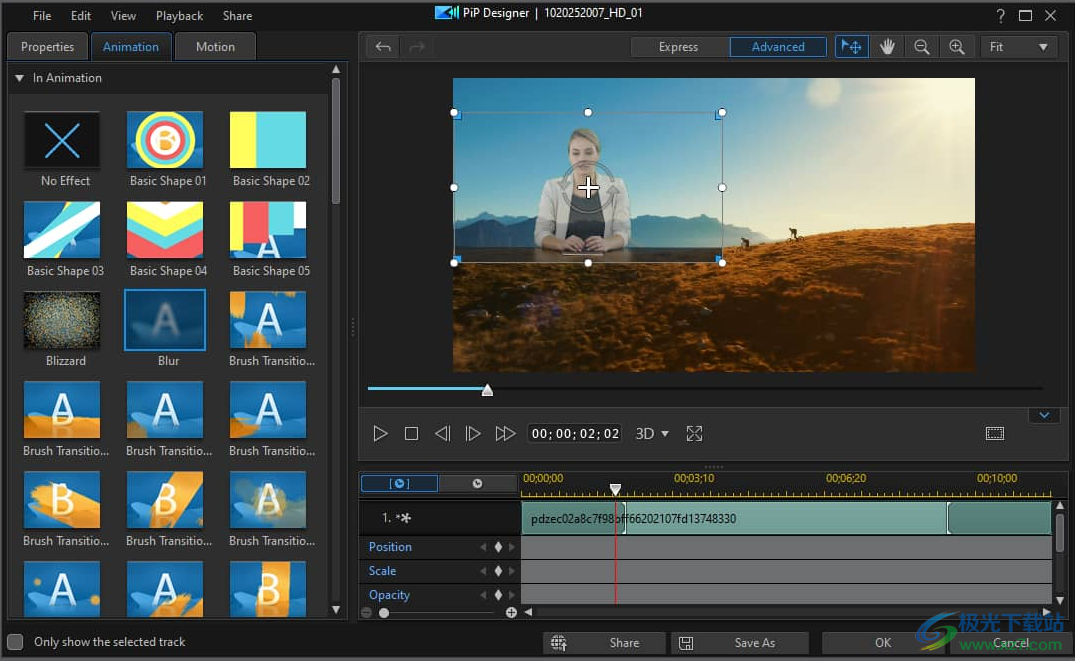Switch to Express mode

click(x=679, y=47)
